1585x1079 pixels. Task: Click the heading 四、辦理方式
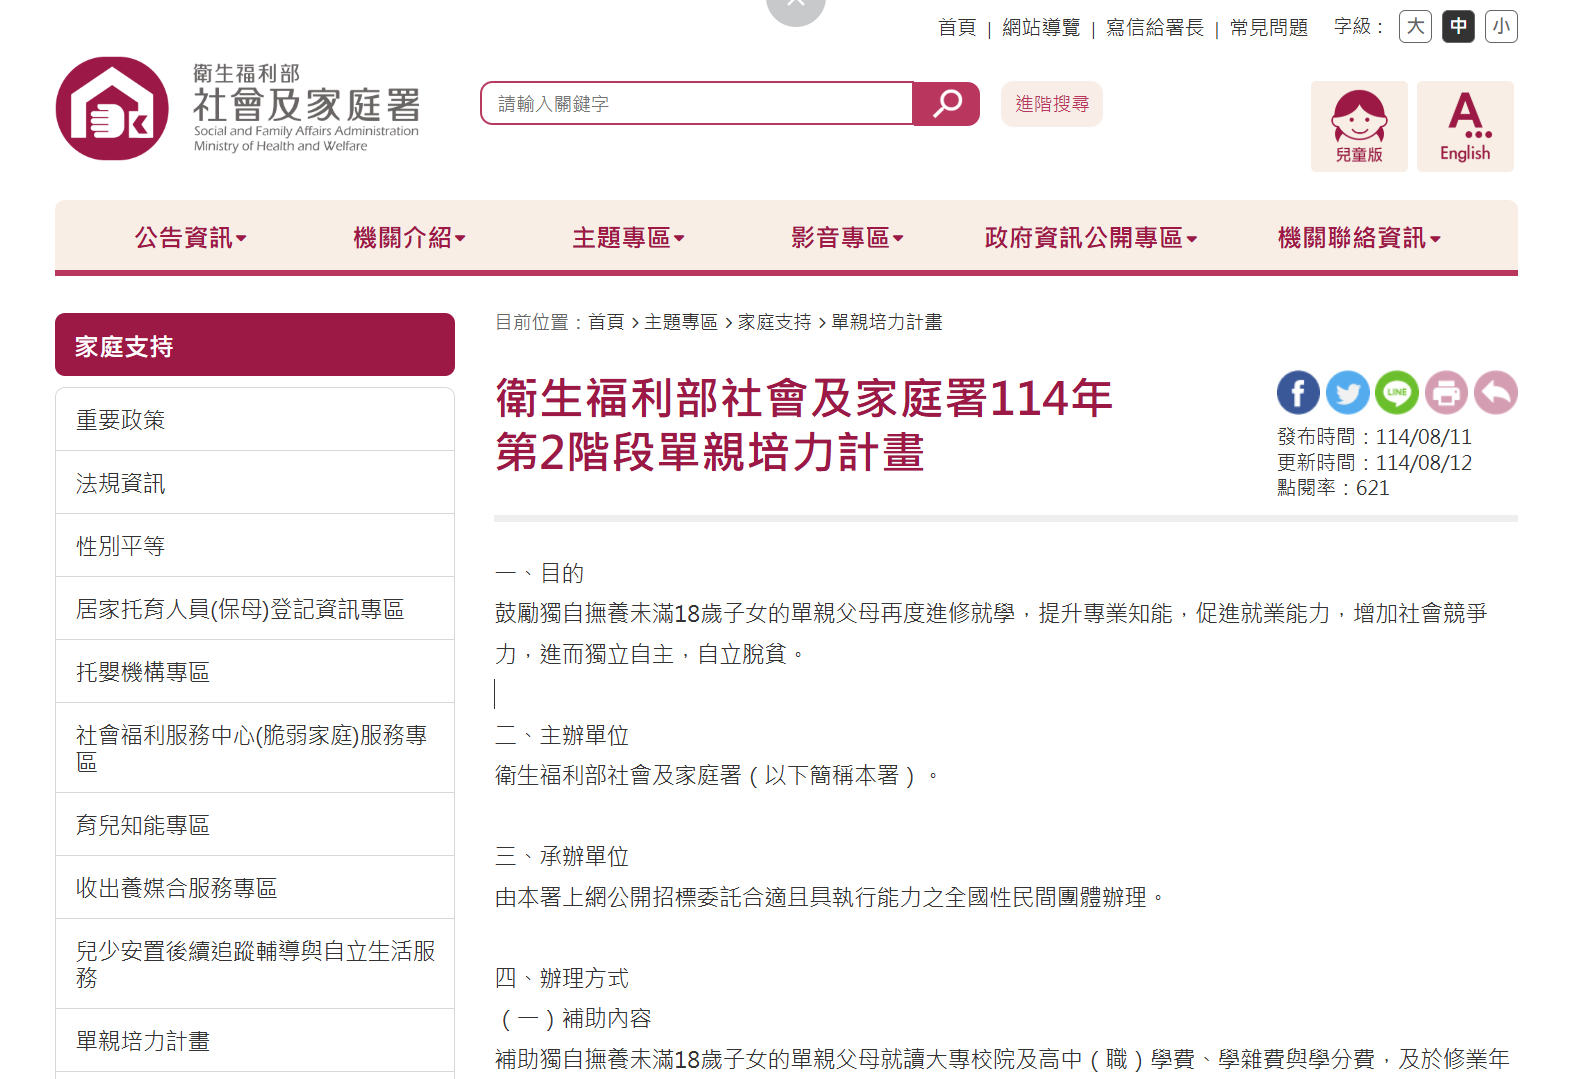562,978
